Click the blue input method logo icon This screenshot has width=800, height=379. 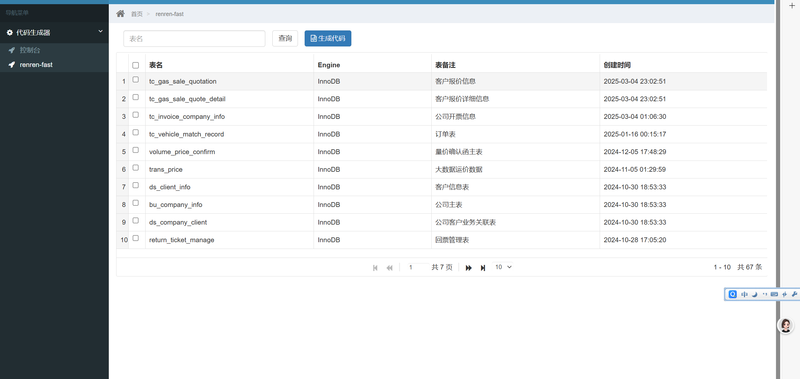coord(733,294)
